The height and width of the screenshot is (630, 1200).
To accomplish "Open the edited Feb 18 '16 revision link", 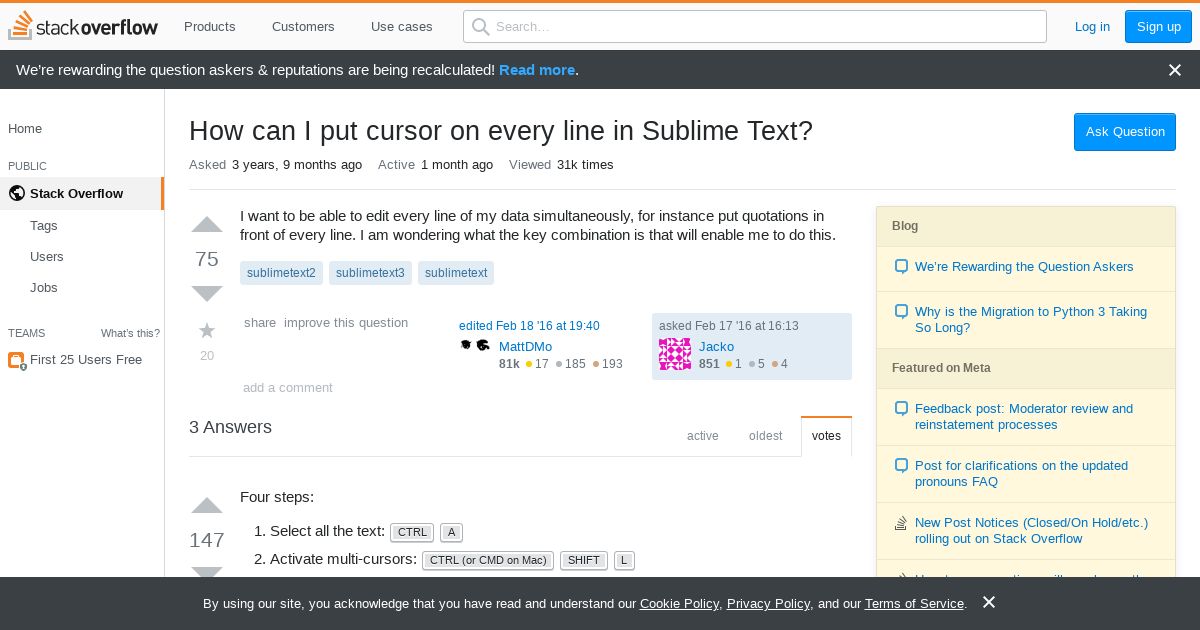I will [529, 326].
